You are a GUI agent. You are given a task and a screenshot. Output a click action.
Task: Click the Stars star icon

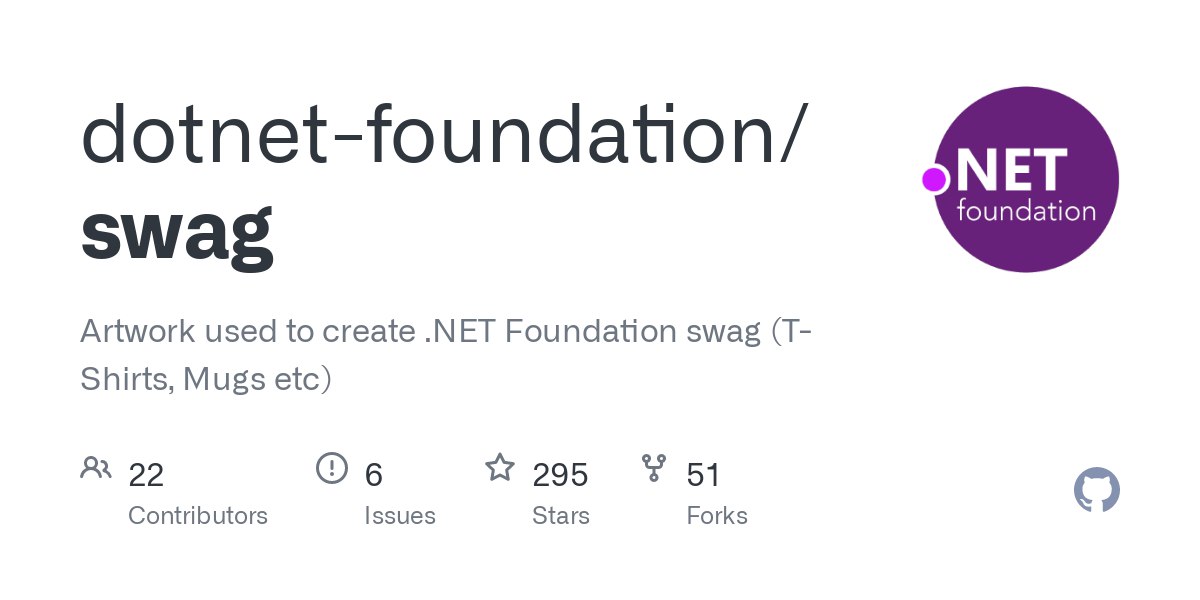500,467
